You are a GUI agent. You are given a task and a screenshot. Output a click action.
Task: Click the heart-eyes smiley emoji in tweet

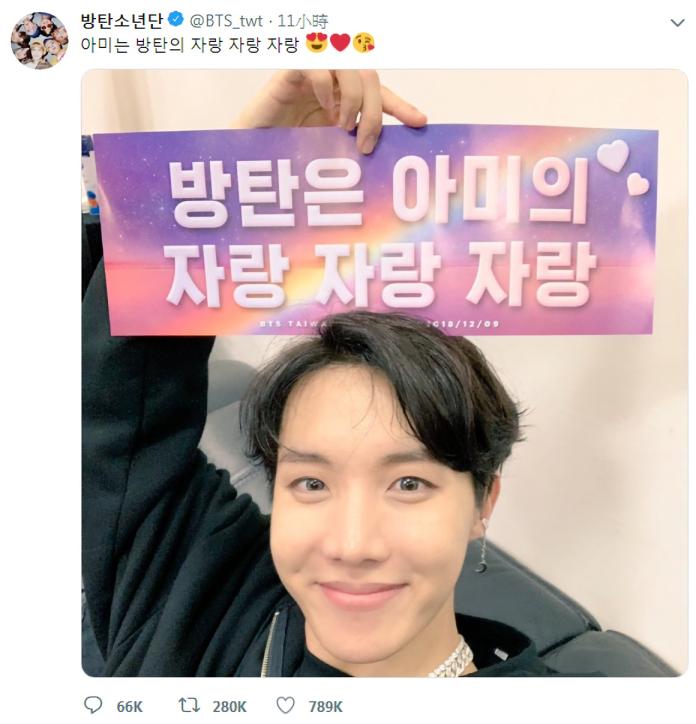coord(316,43)
